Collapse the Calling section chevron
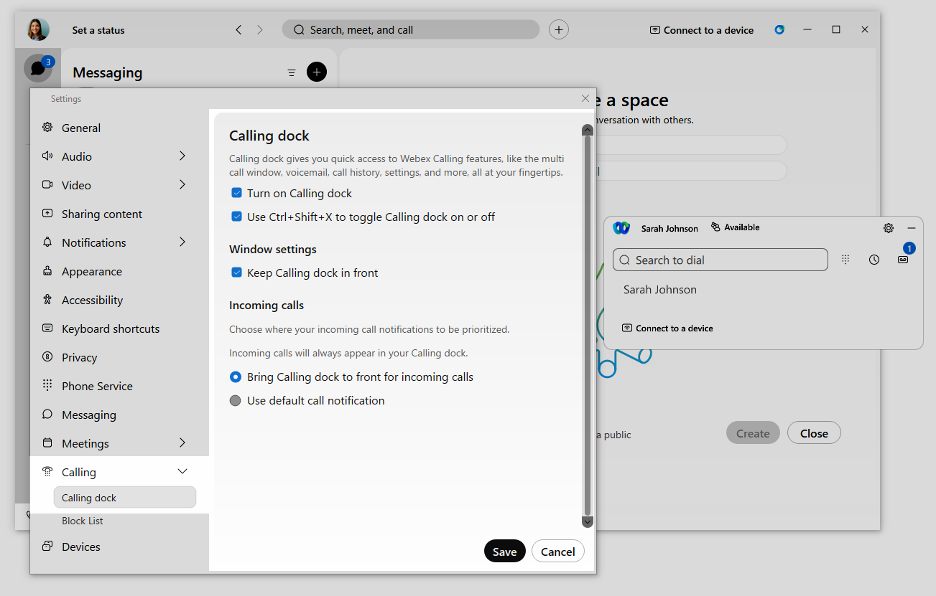Screen dimensions: 936x596 [182, 471]
